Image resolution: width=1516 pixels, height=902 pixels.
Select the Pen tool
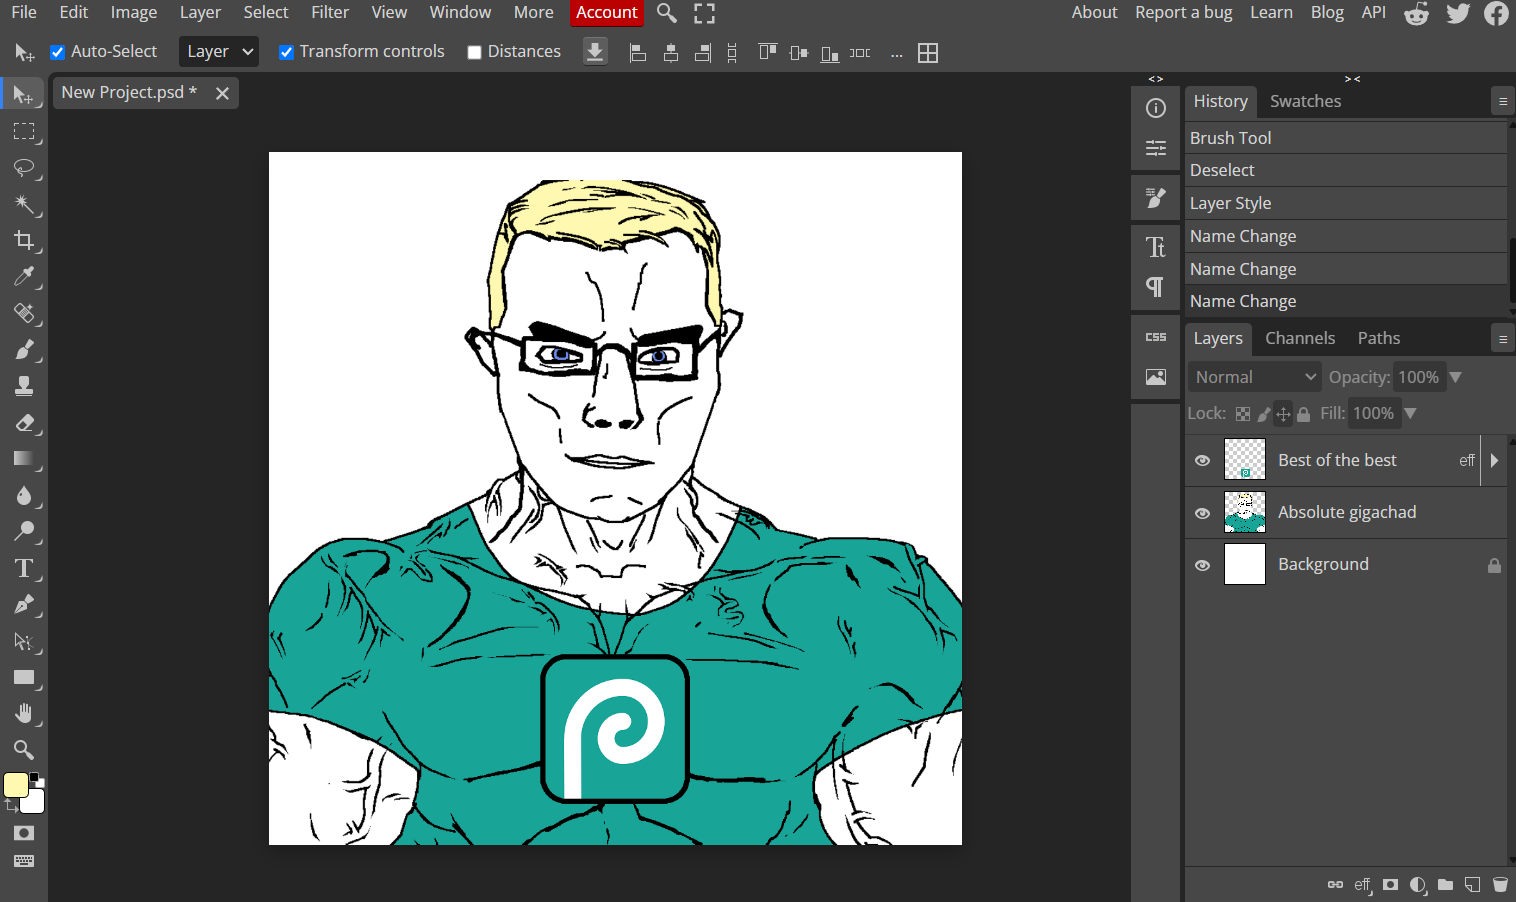(x=23, y=604)
